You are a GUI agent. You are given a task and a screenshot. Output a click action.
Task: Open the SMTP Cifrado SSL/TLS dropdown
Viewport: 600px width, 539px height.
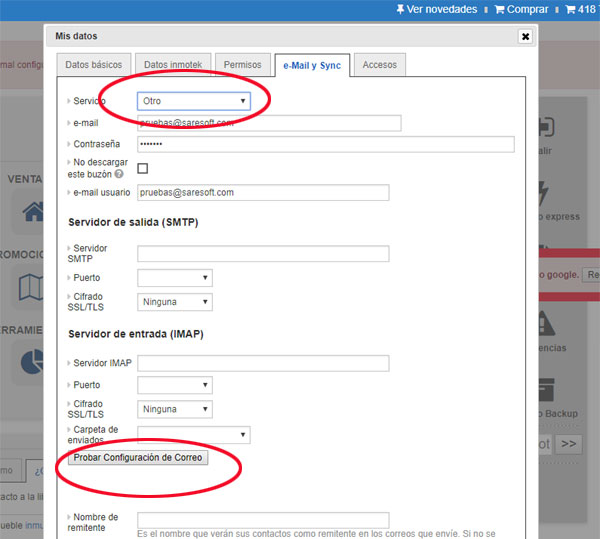[x=175, y=302]
